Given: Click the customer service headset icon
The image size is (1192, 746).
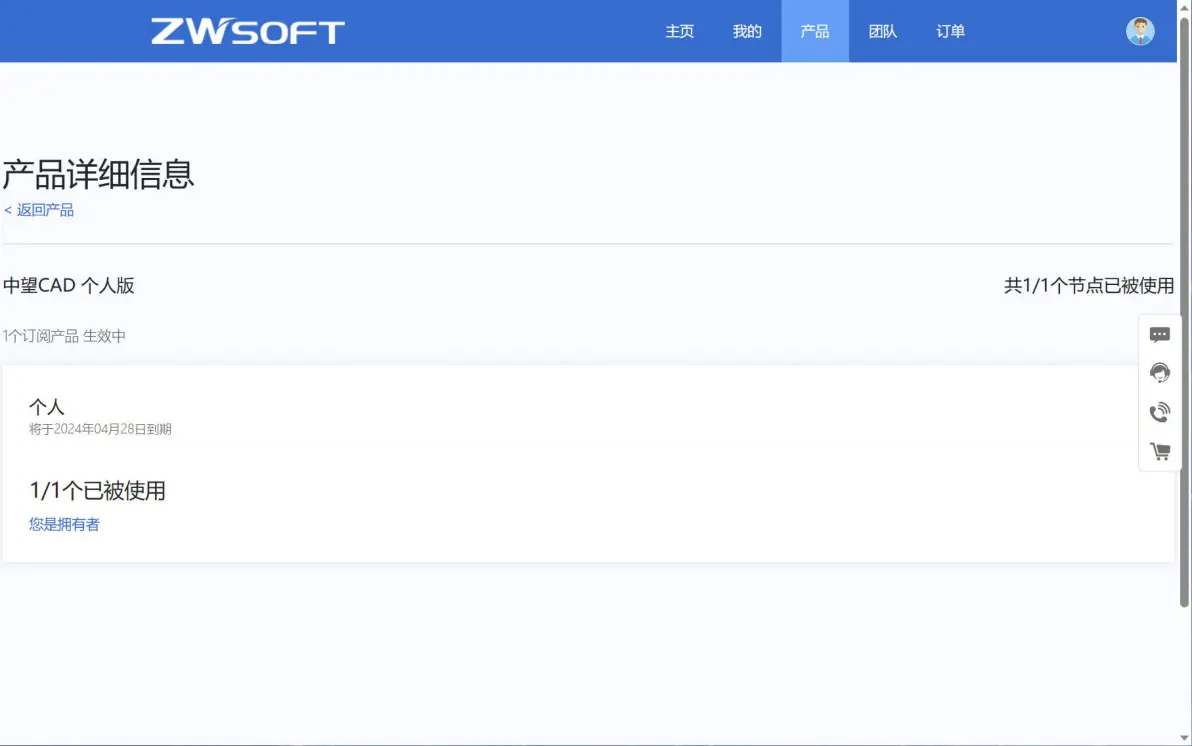Looking at the screenshot, I should [x=1159, y=373].
